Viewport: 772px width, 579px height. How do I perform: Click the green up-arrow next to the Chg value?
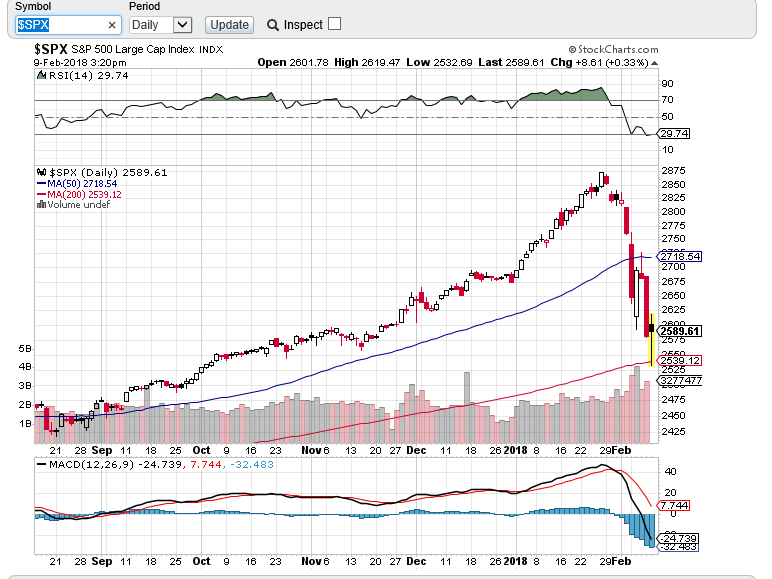[654, 63]
